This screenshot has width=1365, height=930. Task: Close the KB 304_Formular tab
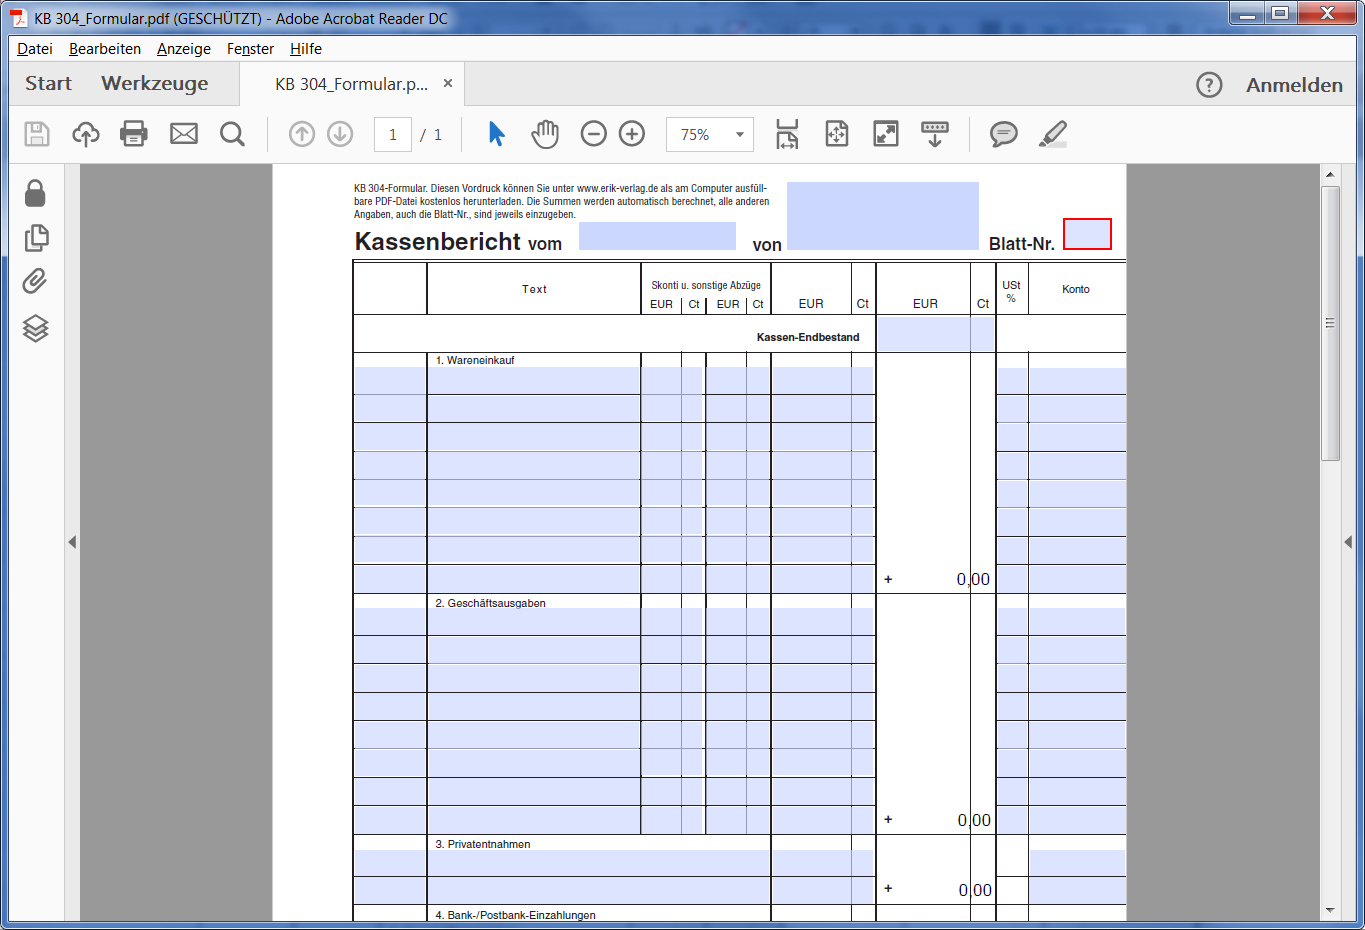(x=448, y=84)
